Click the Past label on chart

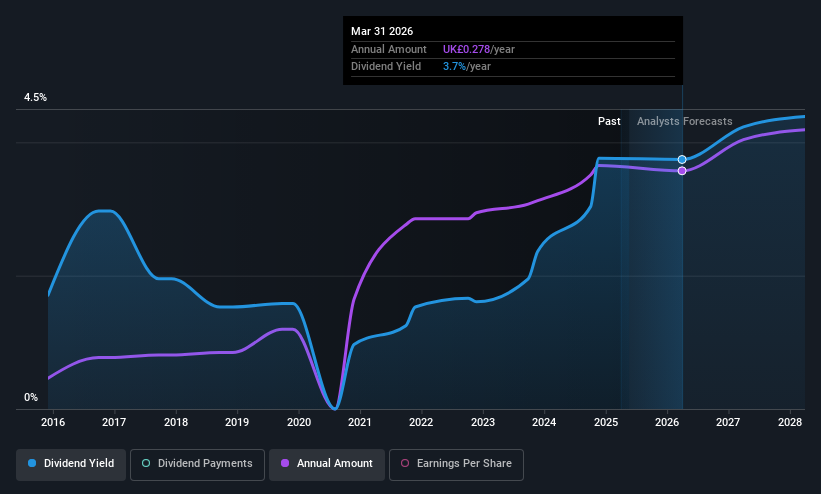[x=609, y=122]
